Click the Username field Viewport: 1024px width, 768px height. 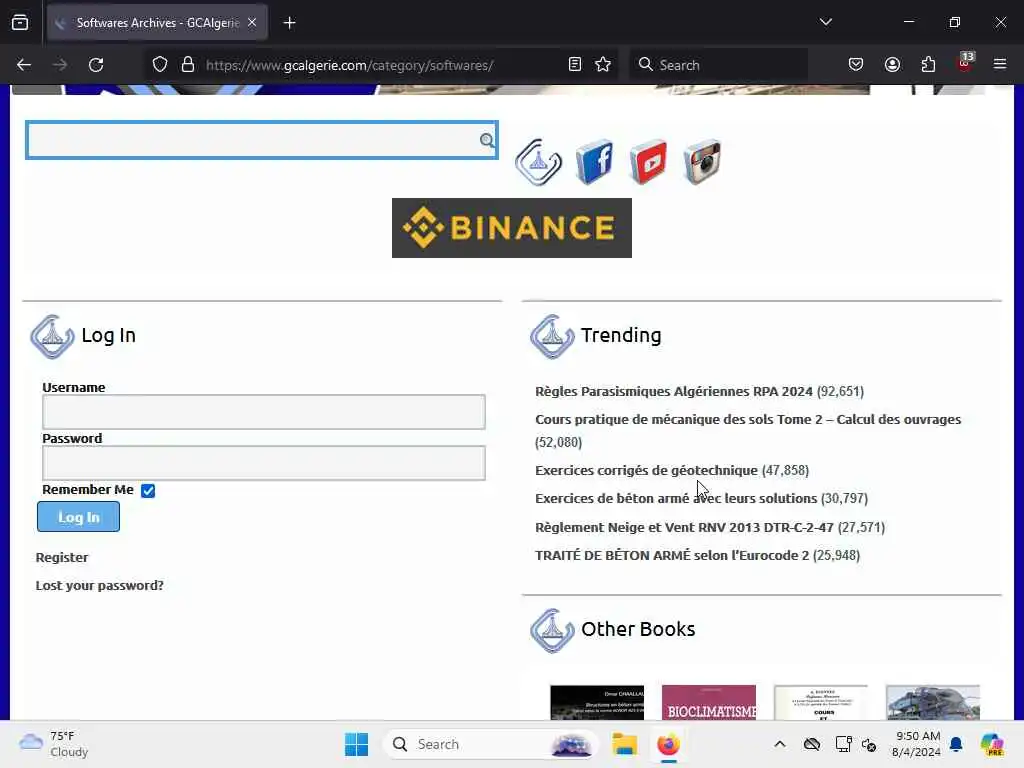tap(264, 412)
